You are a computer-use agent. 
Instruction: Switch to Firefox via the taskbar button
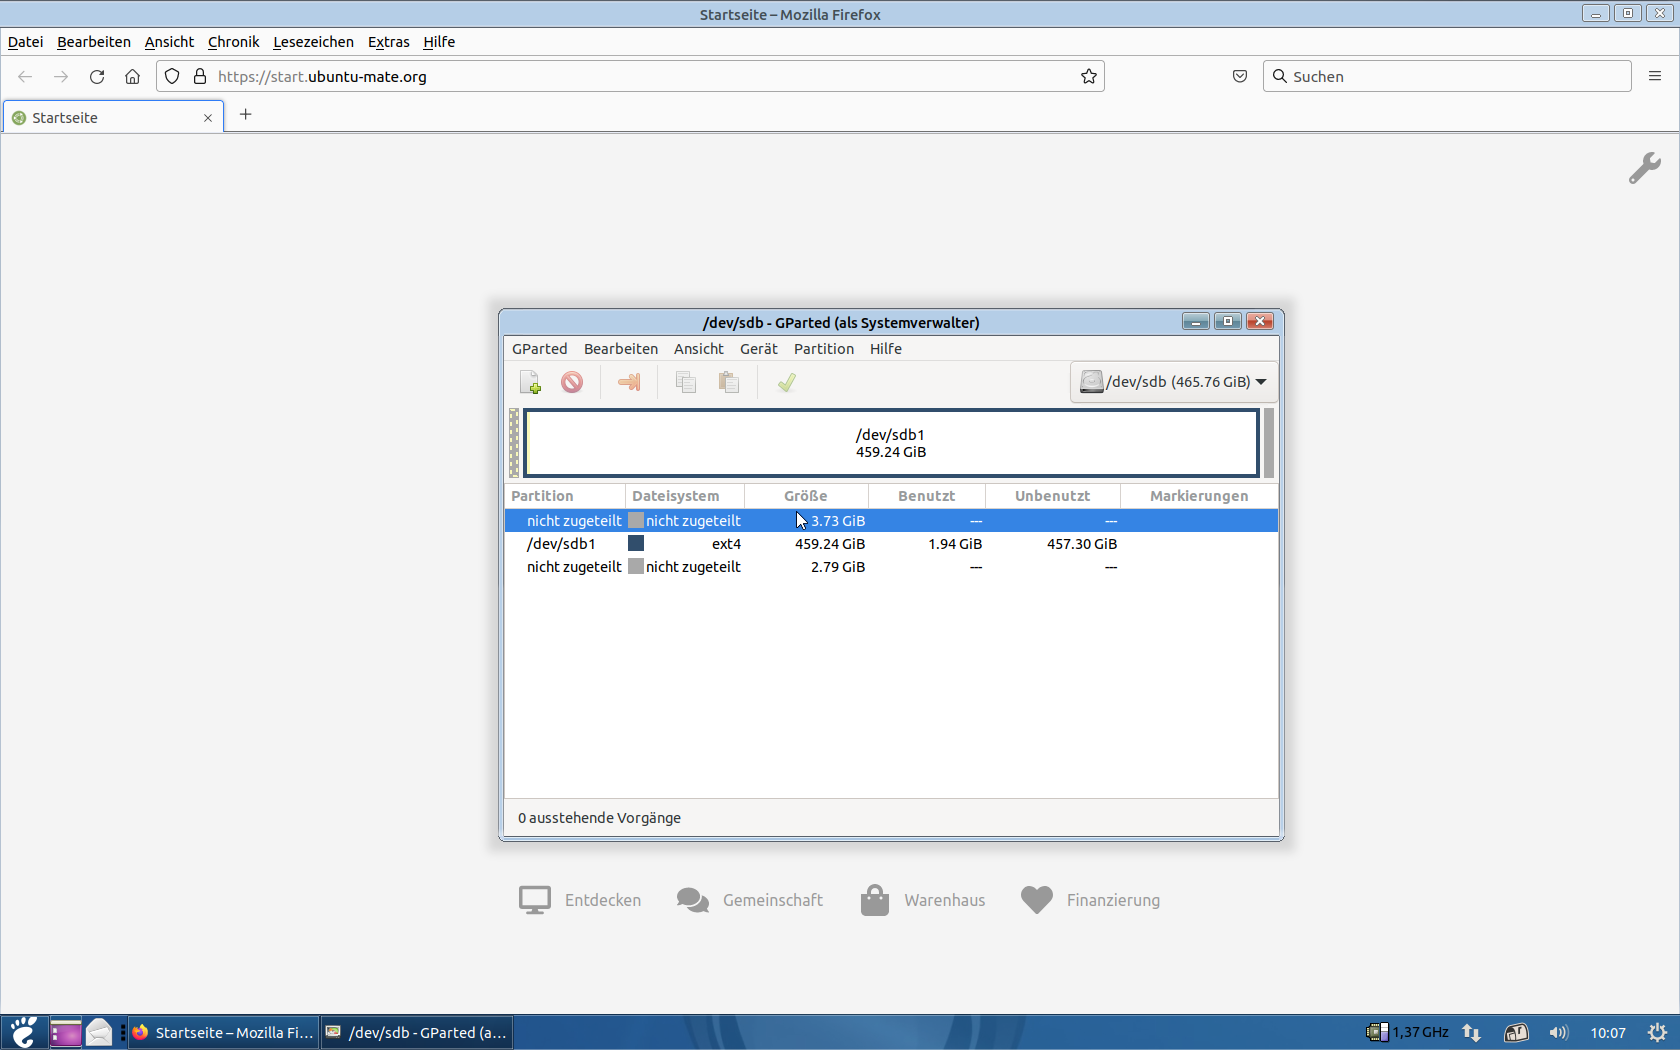(x=224, y=1033)
